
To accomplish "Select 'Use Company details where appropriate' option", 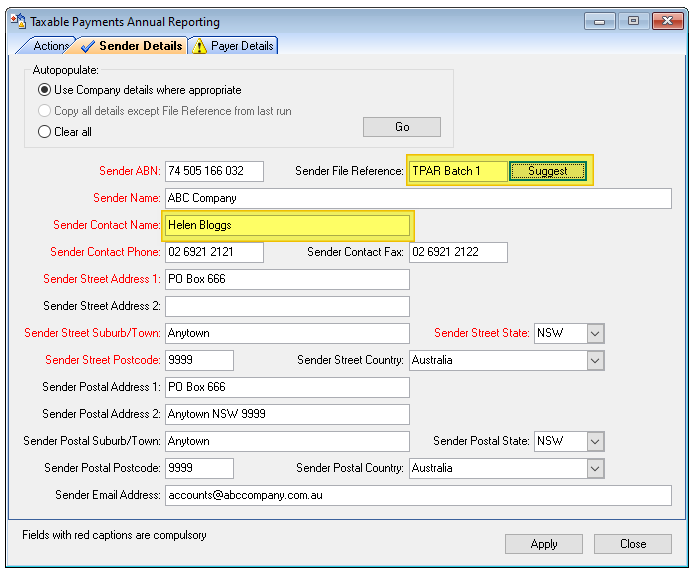I will pyautogui.click(x=44, y=90).
